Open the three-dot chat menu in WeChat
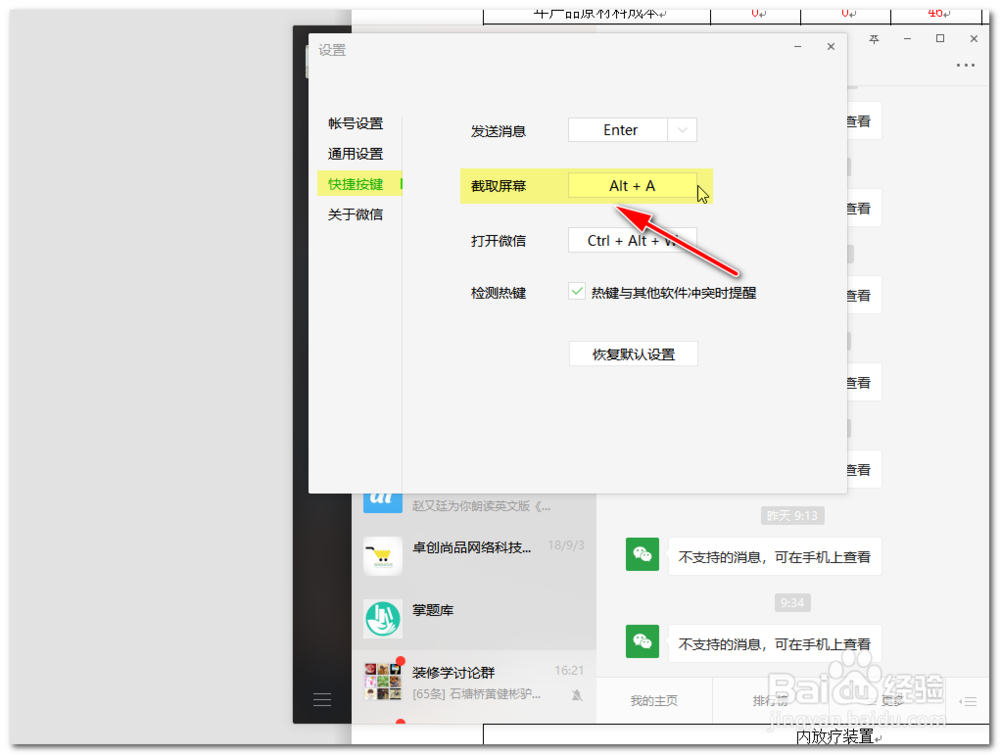The height and width of the screenshot is (755, 1000). [965, 65]
